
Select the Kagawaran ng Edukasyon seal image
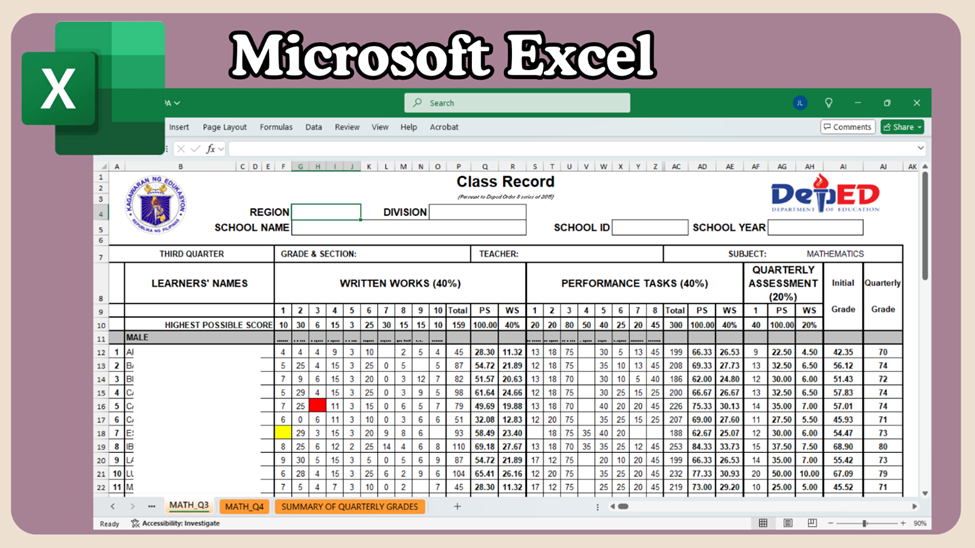[155, 205]
